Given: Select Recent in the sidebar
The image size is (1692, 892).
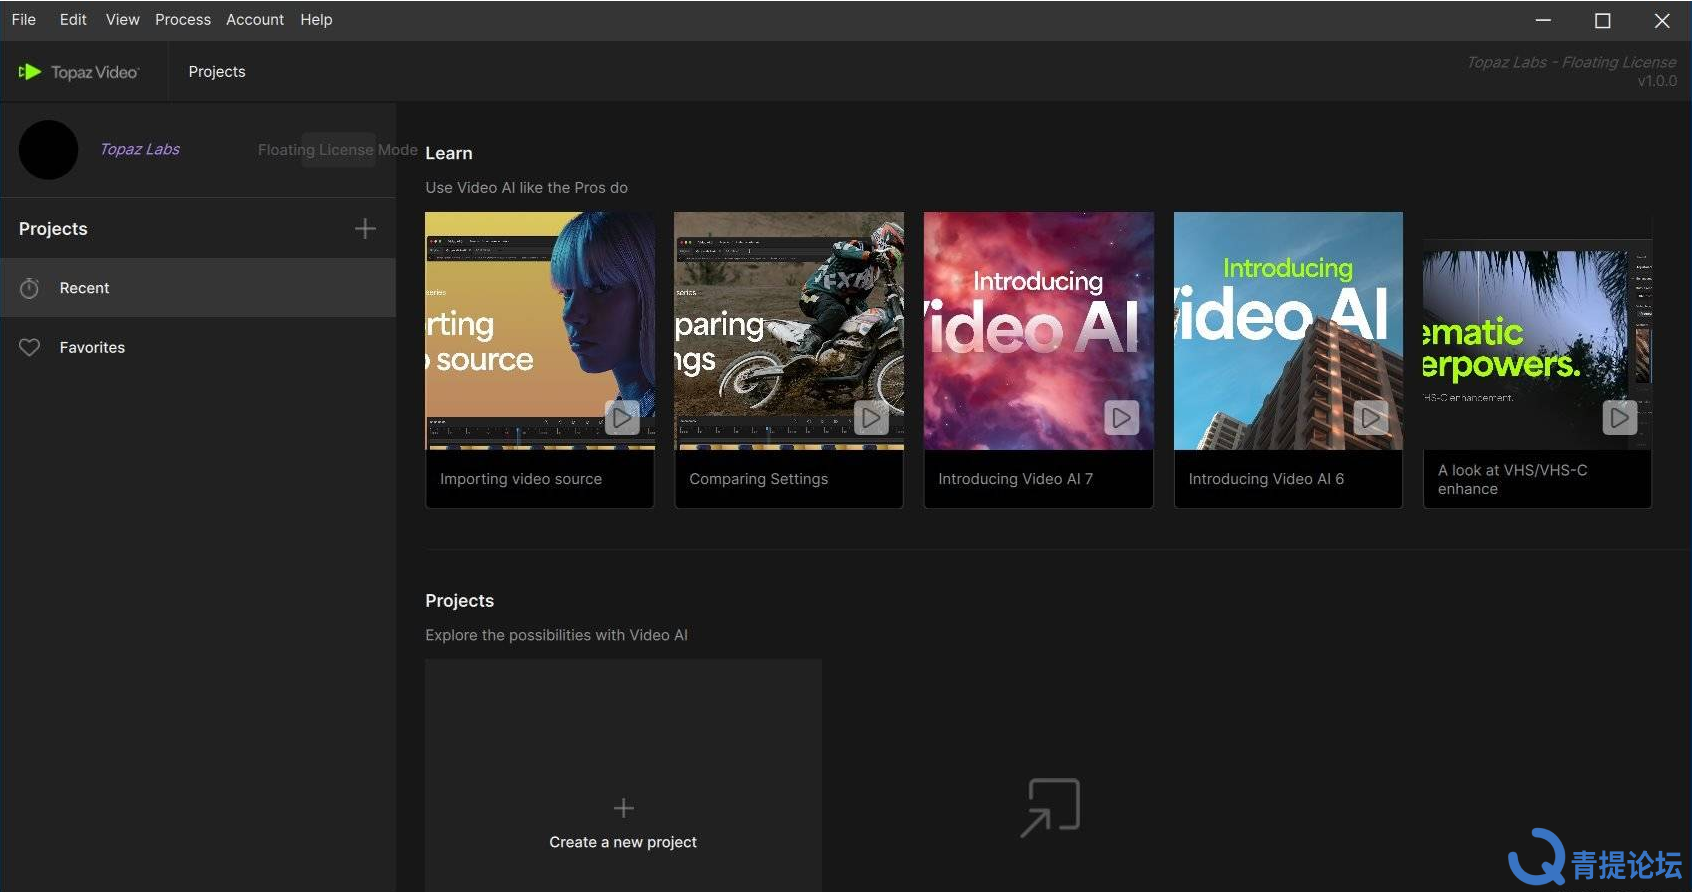Looking at the screenshot, I should (85, 288).
